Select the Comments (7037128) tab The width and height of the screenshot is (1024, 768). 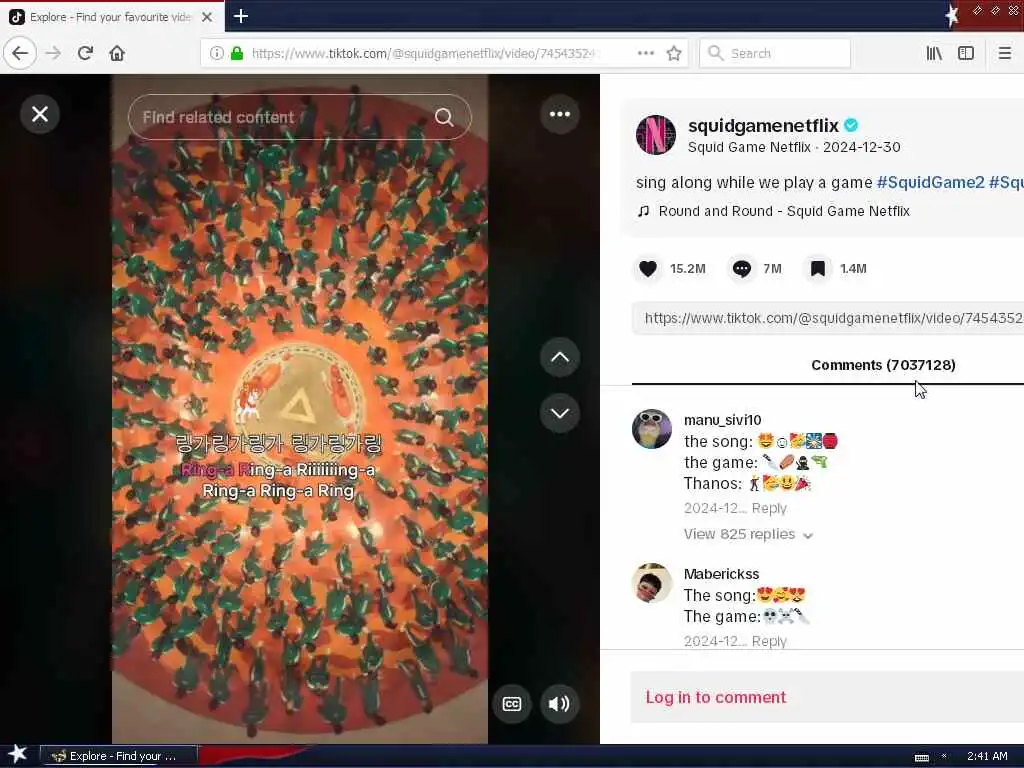(x=883, y=365)
